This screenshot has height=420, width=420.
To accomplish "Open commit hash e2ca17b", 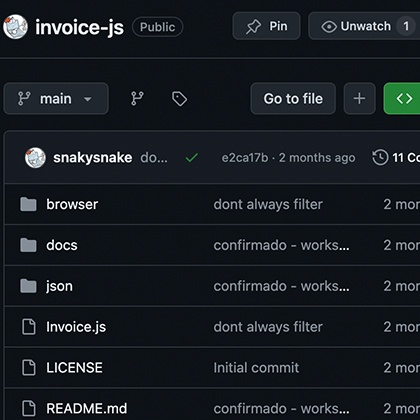I will point(245,158).
